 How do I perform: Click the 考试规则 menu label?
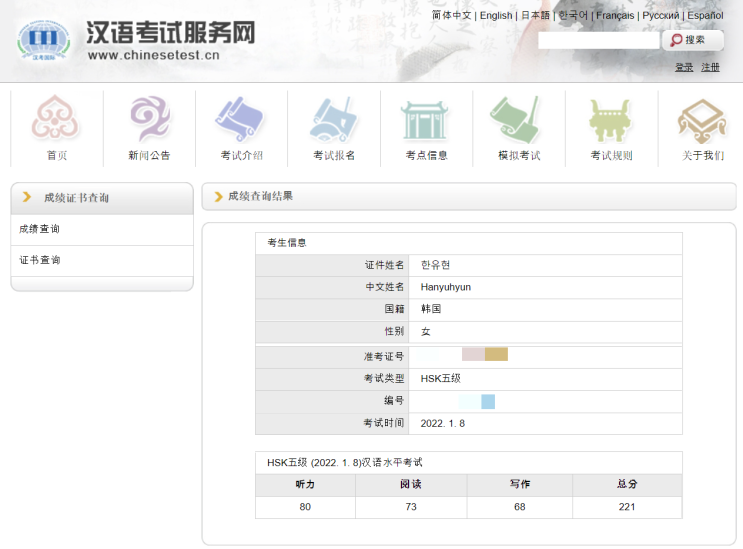(x=611, y=155)
